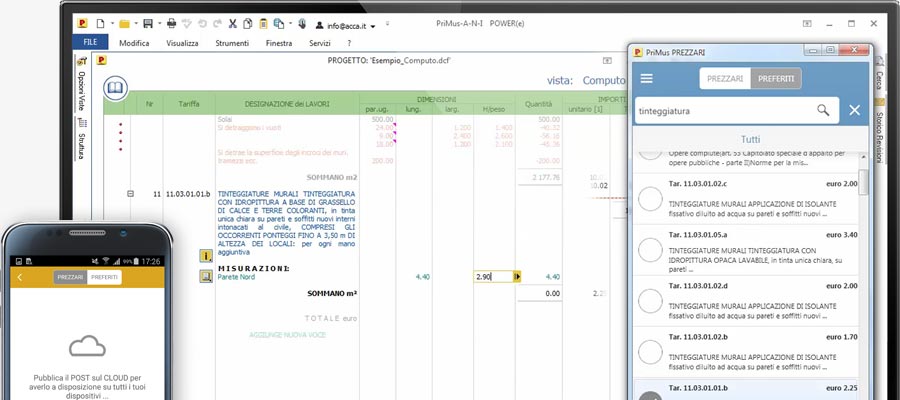The image size is (900, 400).
Task: Open dropdown arrow next to New icon
Action: (111, 25)
